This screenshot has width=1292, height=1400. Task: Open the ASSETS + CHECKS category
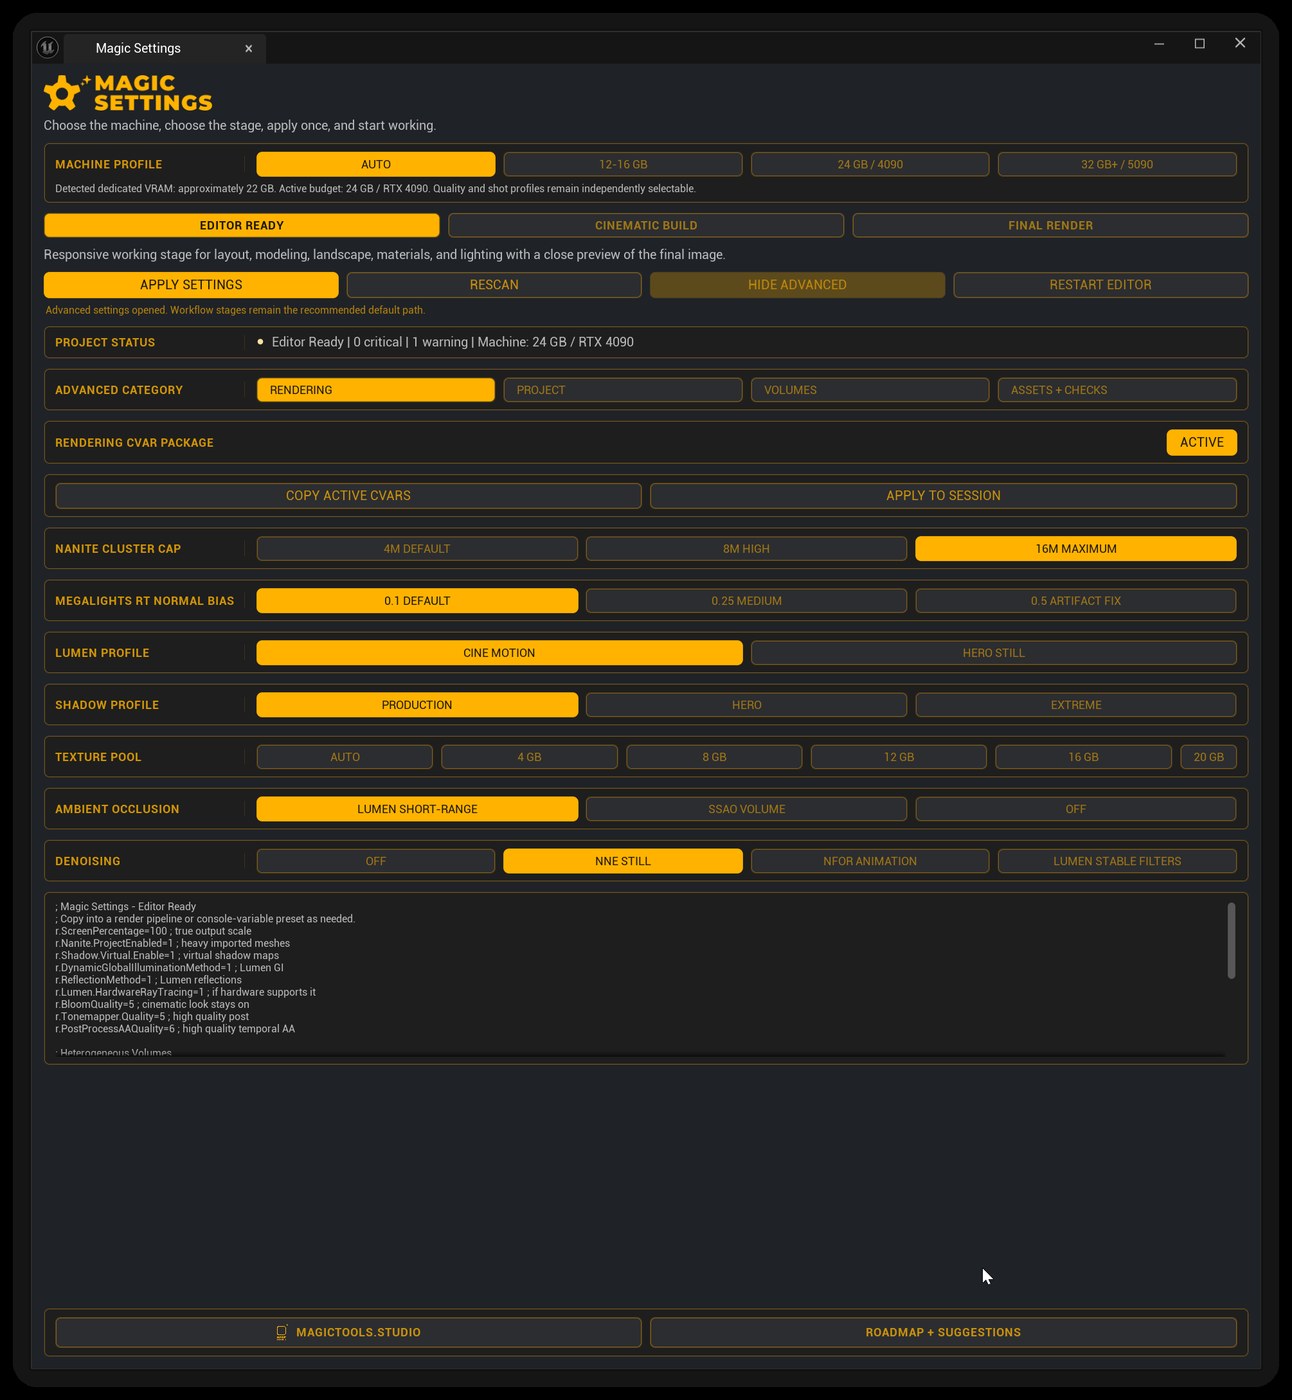1117,390
